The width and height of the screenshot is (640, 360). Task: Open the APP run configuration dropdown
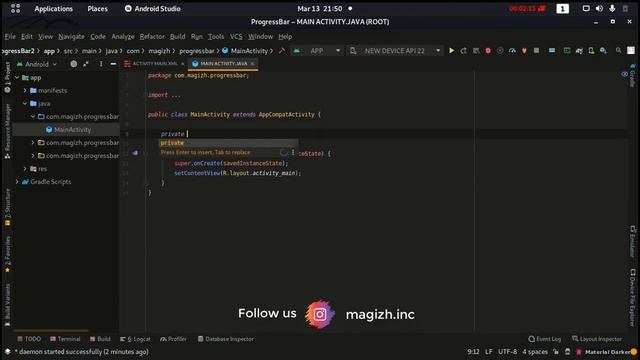[x=317, y=51]
